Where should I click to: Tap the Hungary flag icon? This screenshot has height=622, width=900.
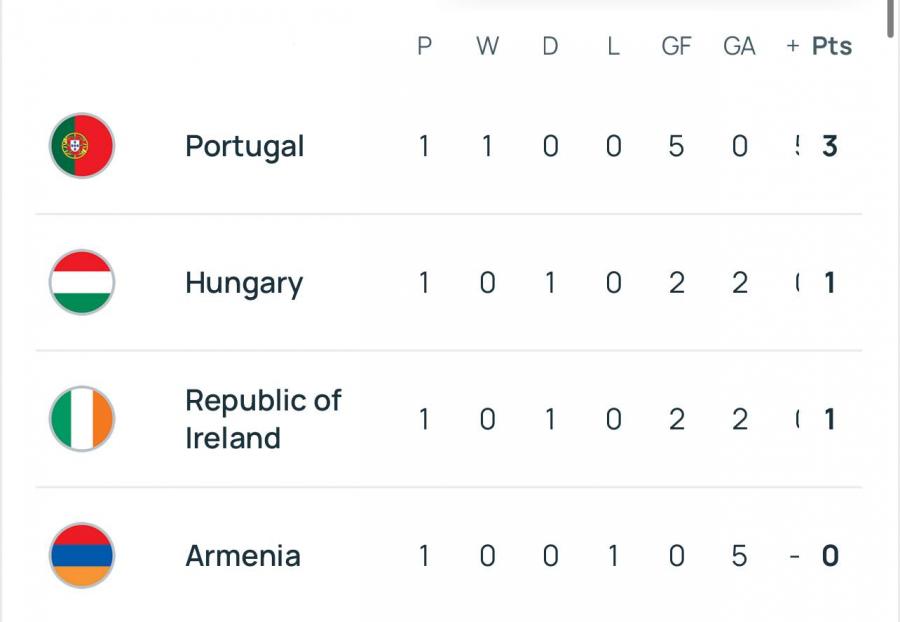82,282
